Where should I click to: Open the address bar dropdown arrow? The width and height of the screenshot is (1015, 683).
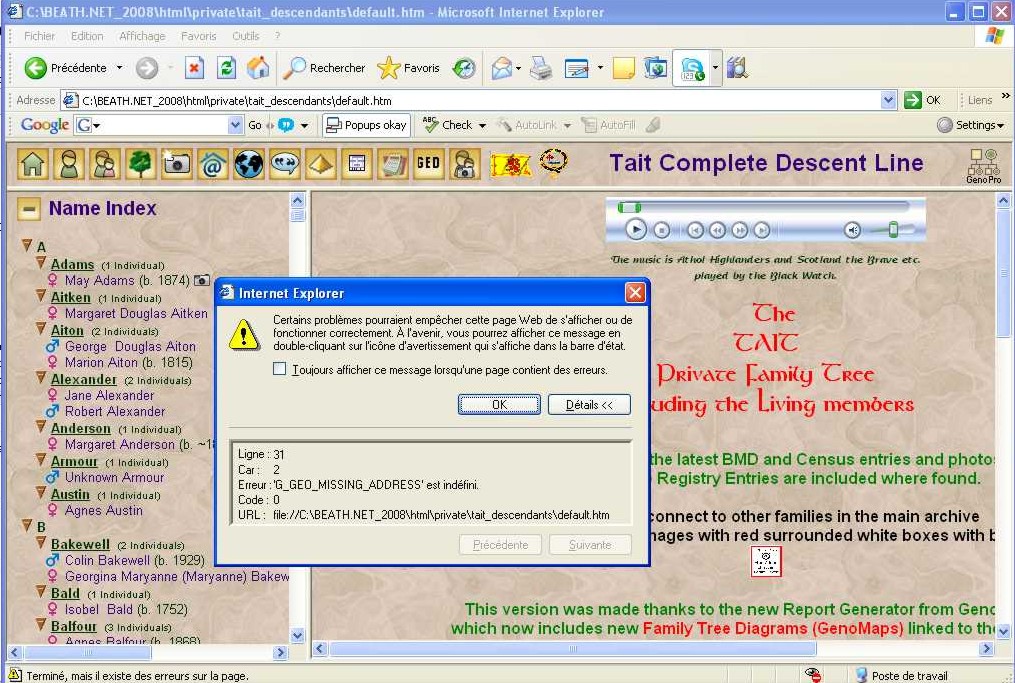pos(888,100)
